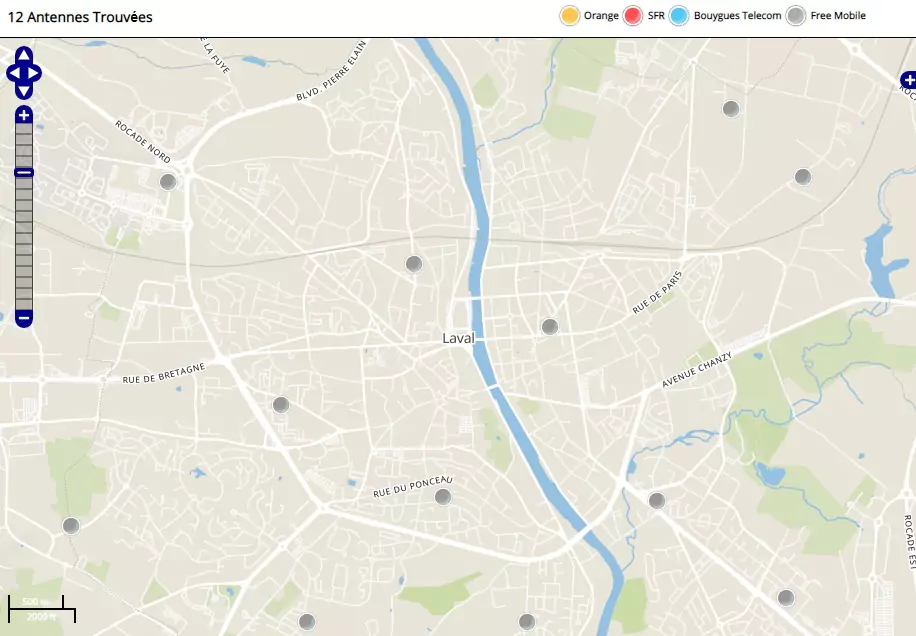Viewport: 916px width, 636px height.
Task: Select antenna marker south of Rue de Bretagne
Action: pyautogui.click(x=281, y=405)
